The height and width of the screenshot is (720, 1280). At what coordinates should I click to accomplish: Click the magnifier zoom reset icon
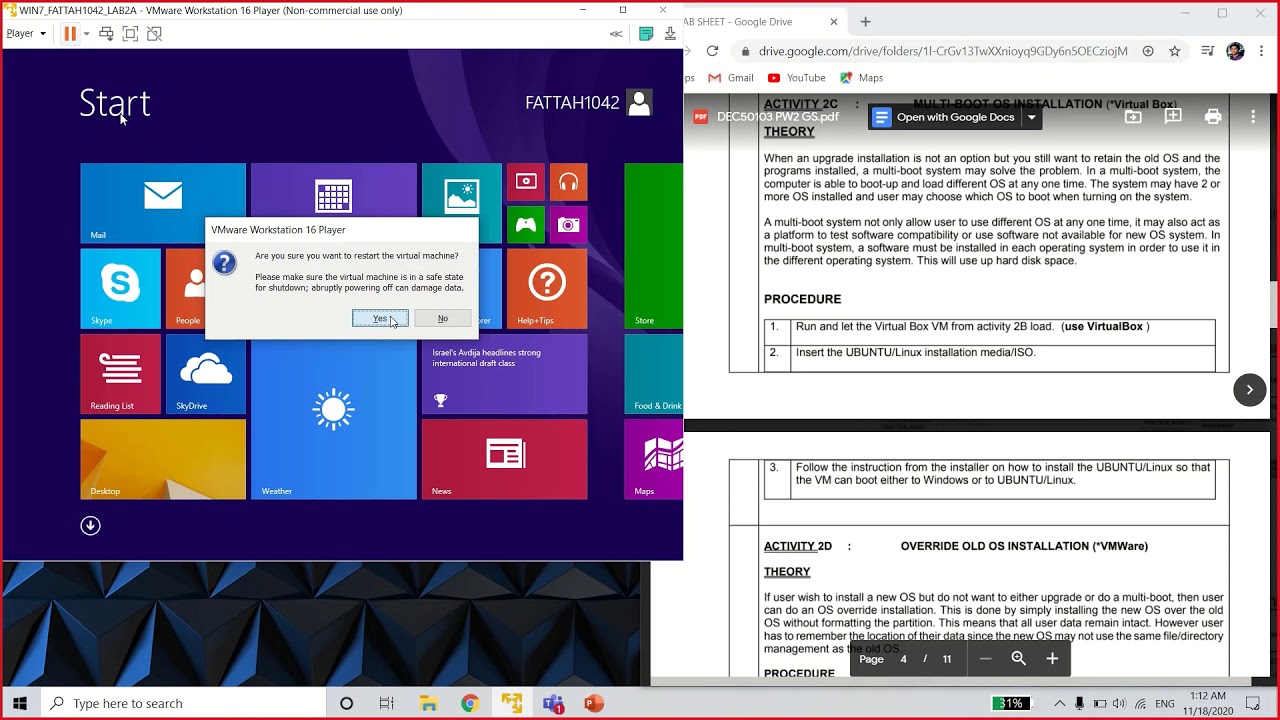[1019, 659]
